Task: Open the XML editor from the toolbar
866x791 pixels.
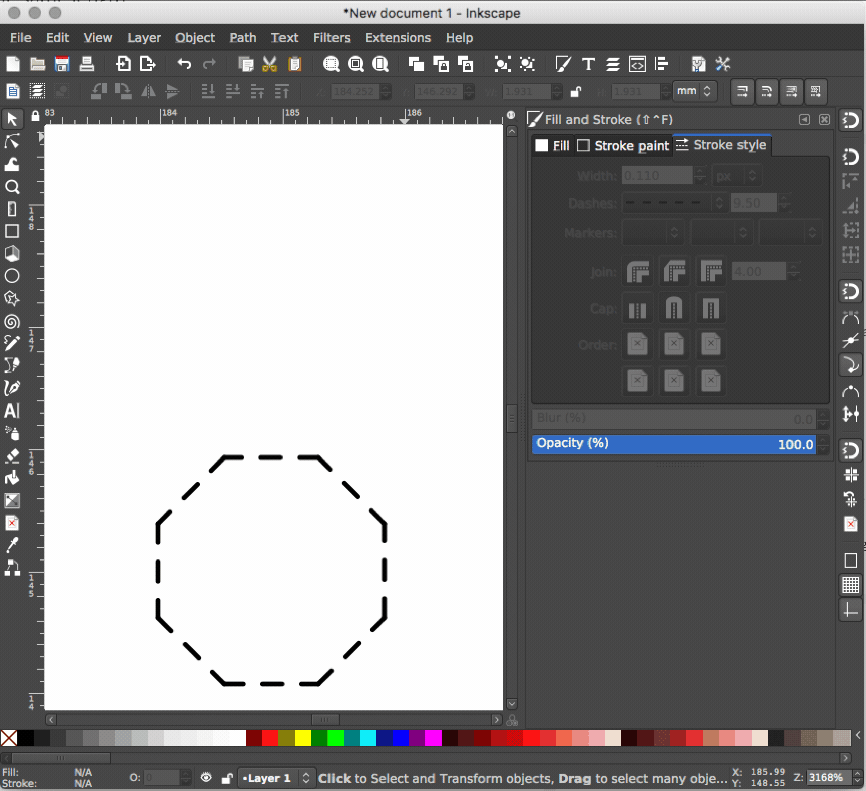Action: point(637,64)
